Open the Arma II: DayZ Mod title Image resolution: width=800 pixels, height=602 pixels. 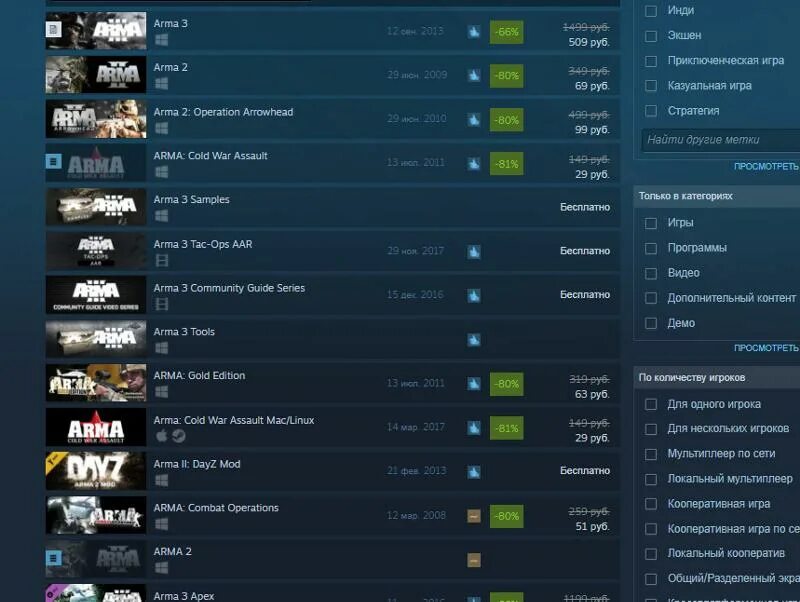pyautogui.click(x=197, y=464)
